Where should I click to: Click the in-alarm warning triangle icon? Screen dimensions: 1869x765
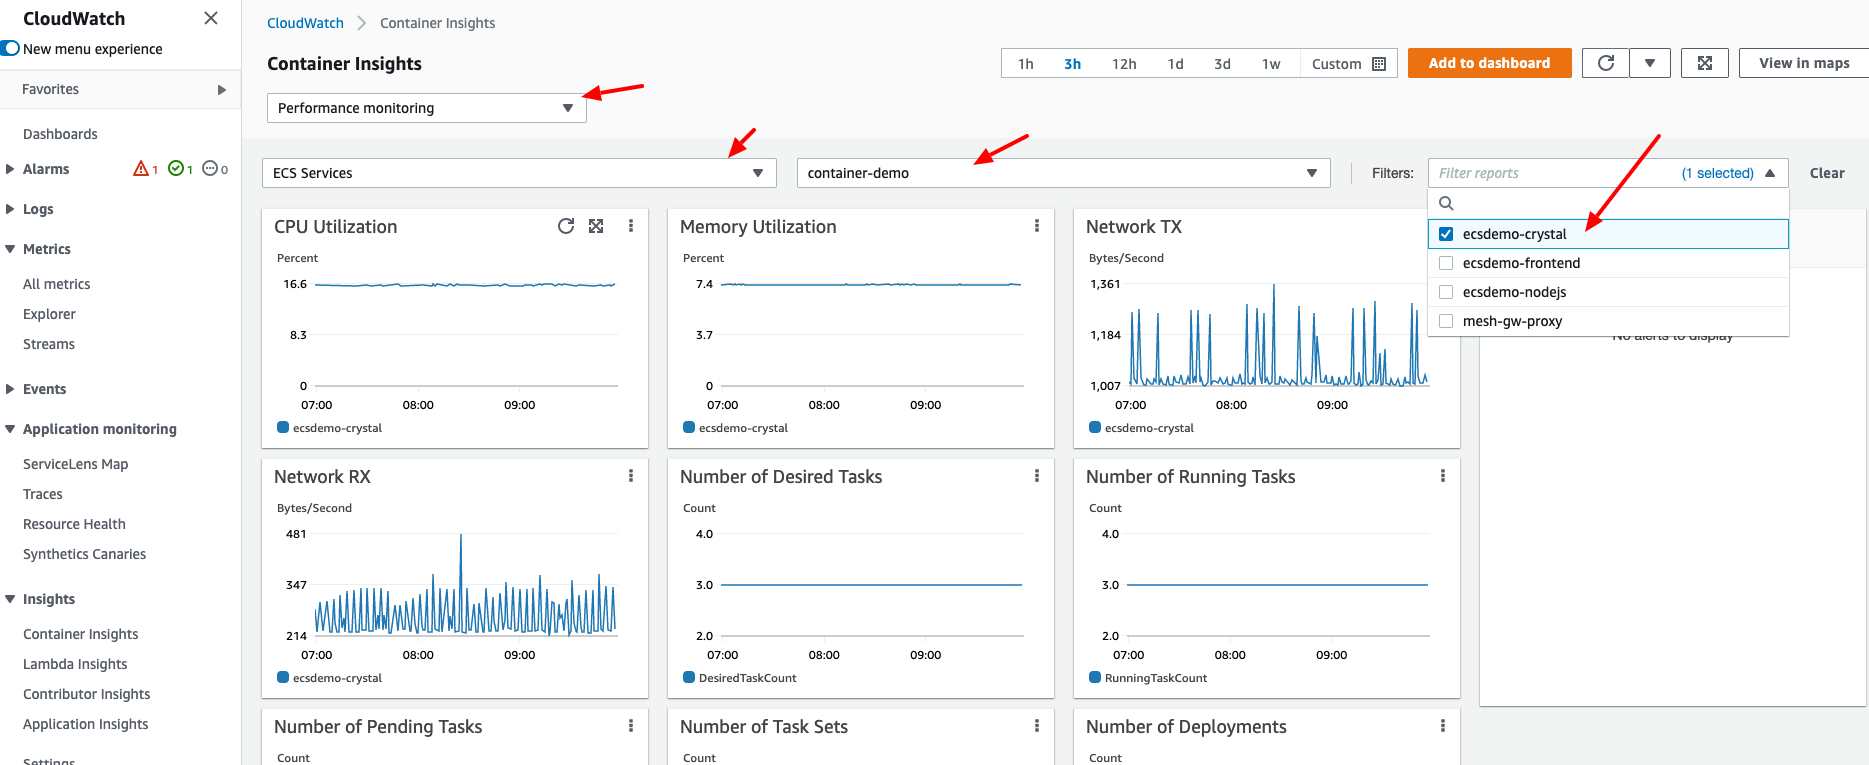coord(140,168)
